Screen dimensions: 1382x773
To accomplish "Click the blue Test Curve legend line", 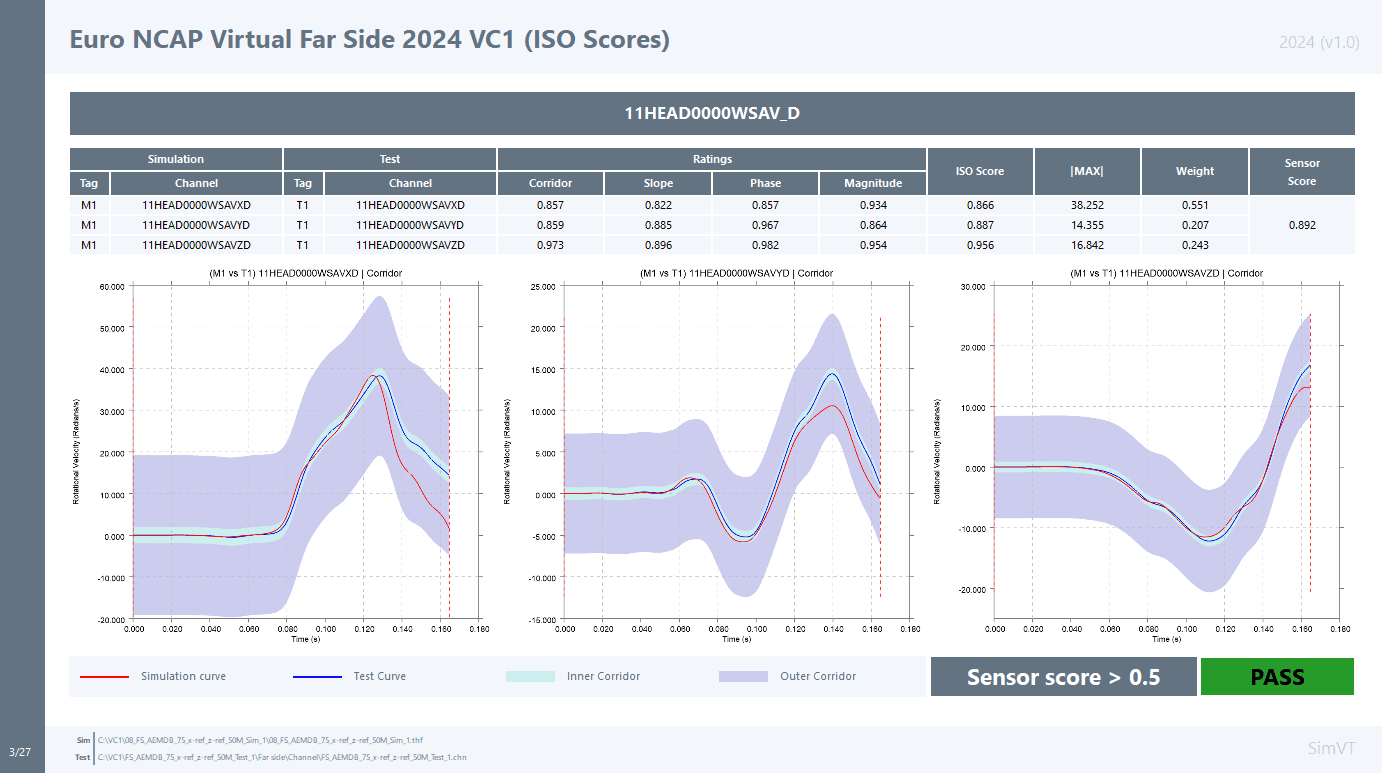I will (317, 677).
